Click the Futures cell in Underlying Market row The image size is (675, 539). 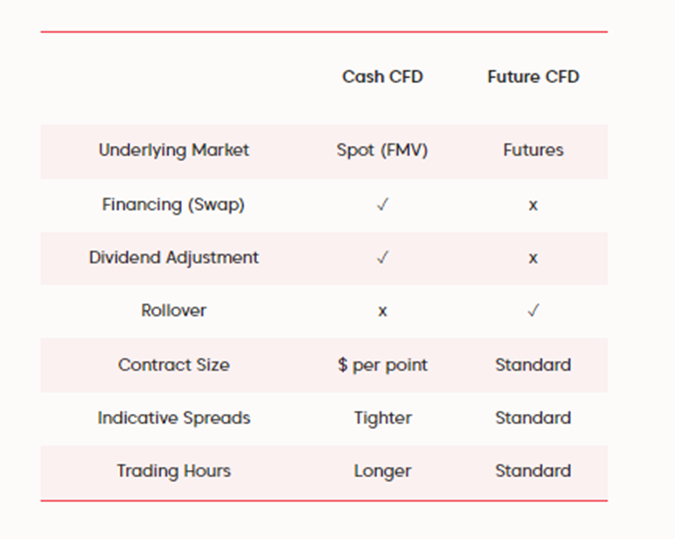[533, 150]
